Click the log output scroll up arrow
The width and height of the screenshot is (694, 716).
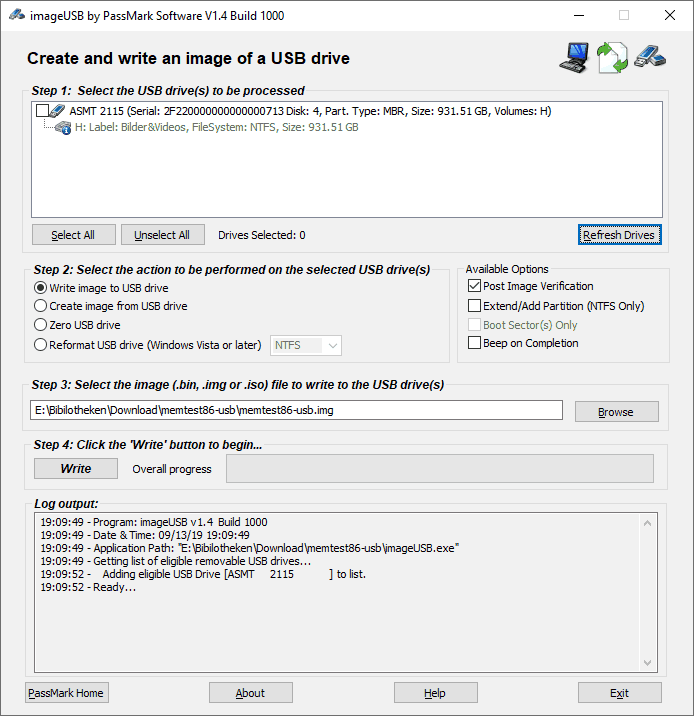click(647, 523)
